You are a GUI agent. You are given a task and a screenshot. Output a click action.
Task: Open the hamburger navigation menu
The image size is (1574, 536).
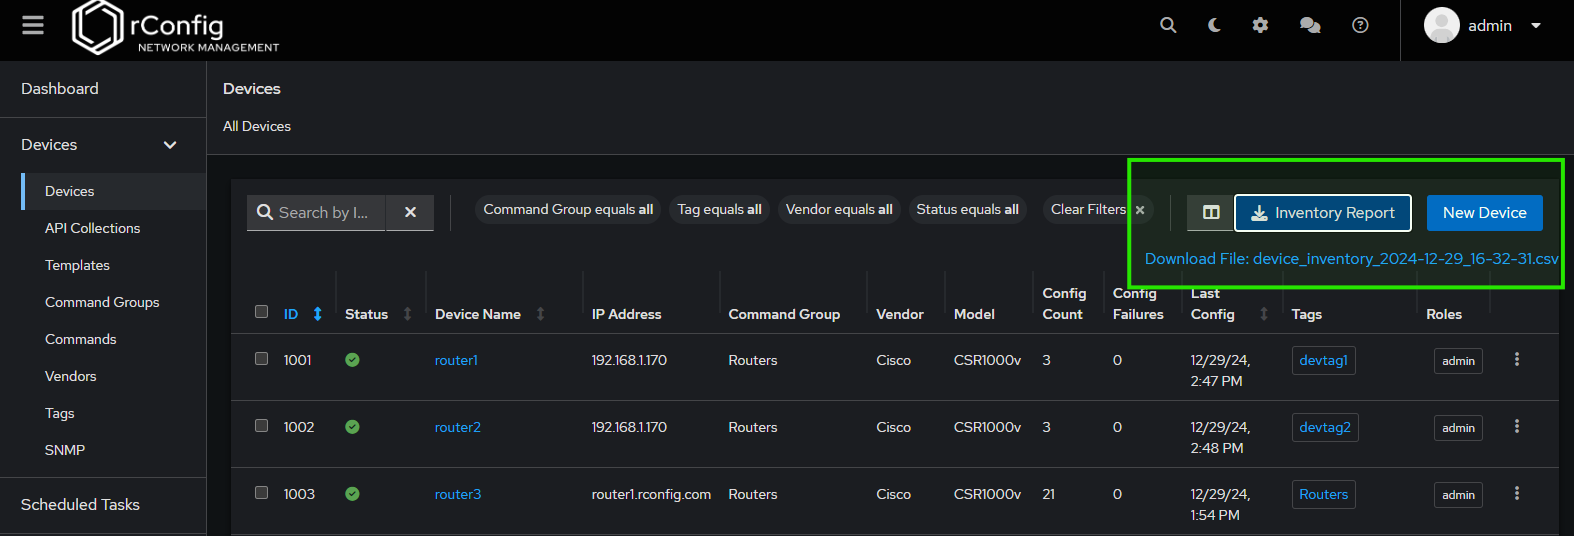click(33, 25)
